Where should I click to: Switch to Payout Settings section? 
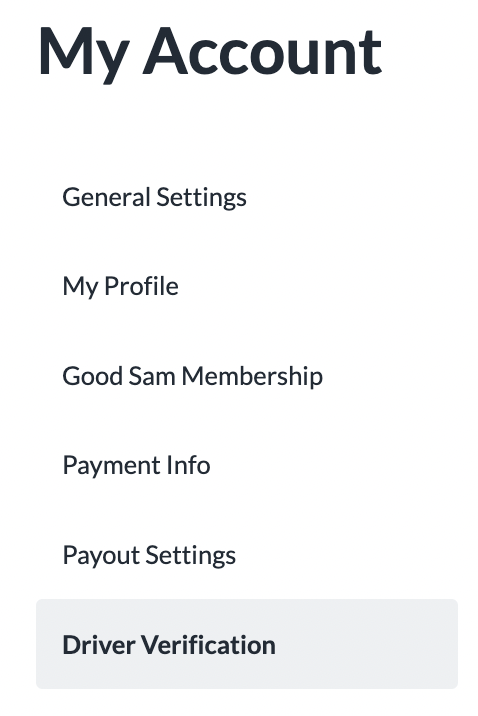click(x=149, y=556)
